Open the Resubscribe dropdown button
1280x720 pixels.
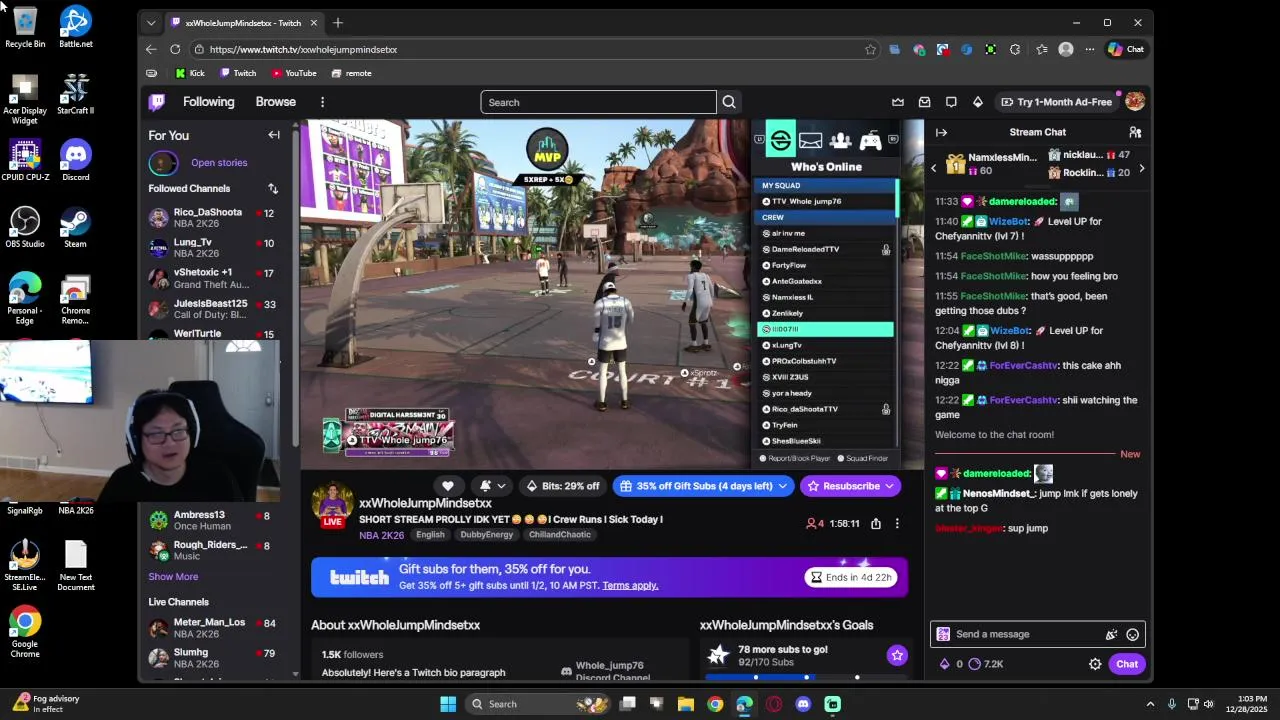851,486
